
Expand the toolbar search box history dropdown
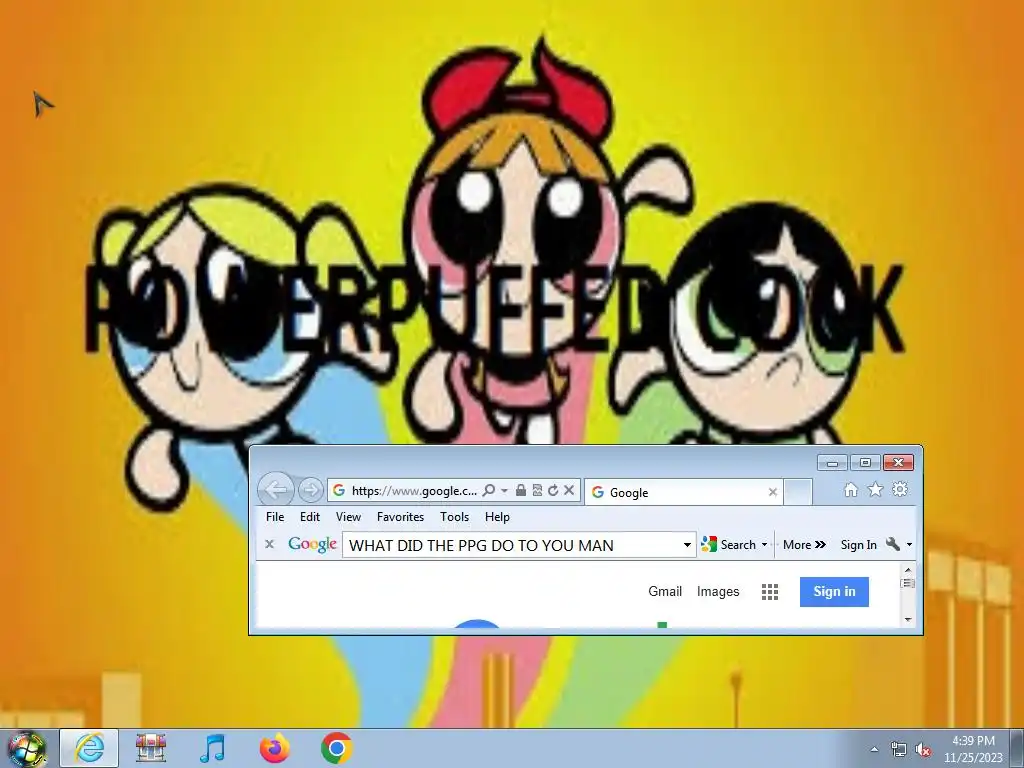click(x=687, y=545)
